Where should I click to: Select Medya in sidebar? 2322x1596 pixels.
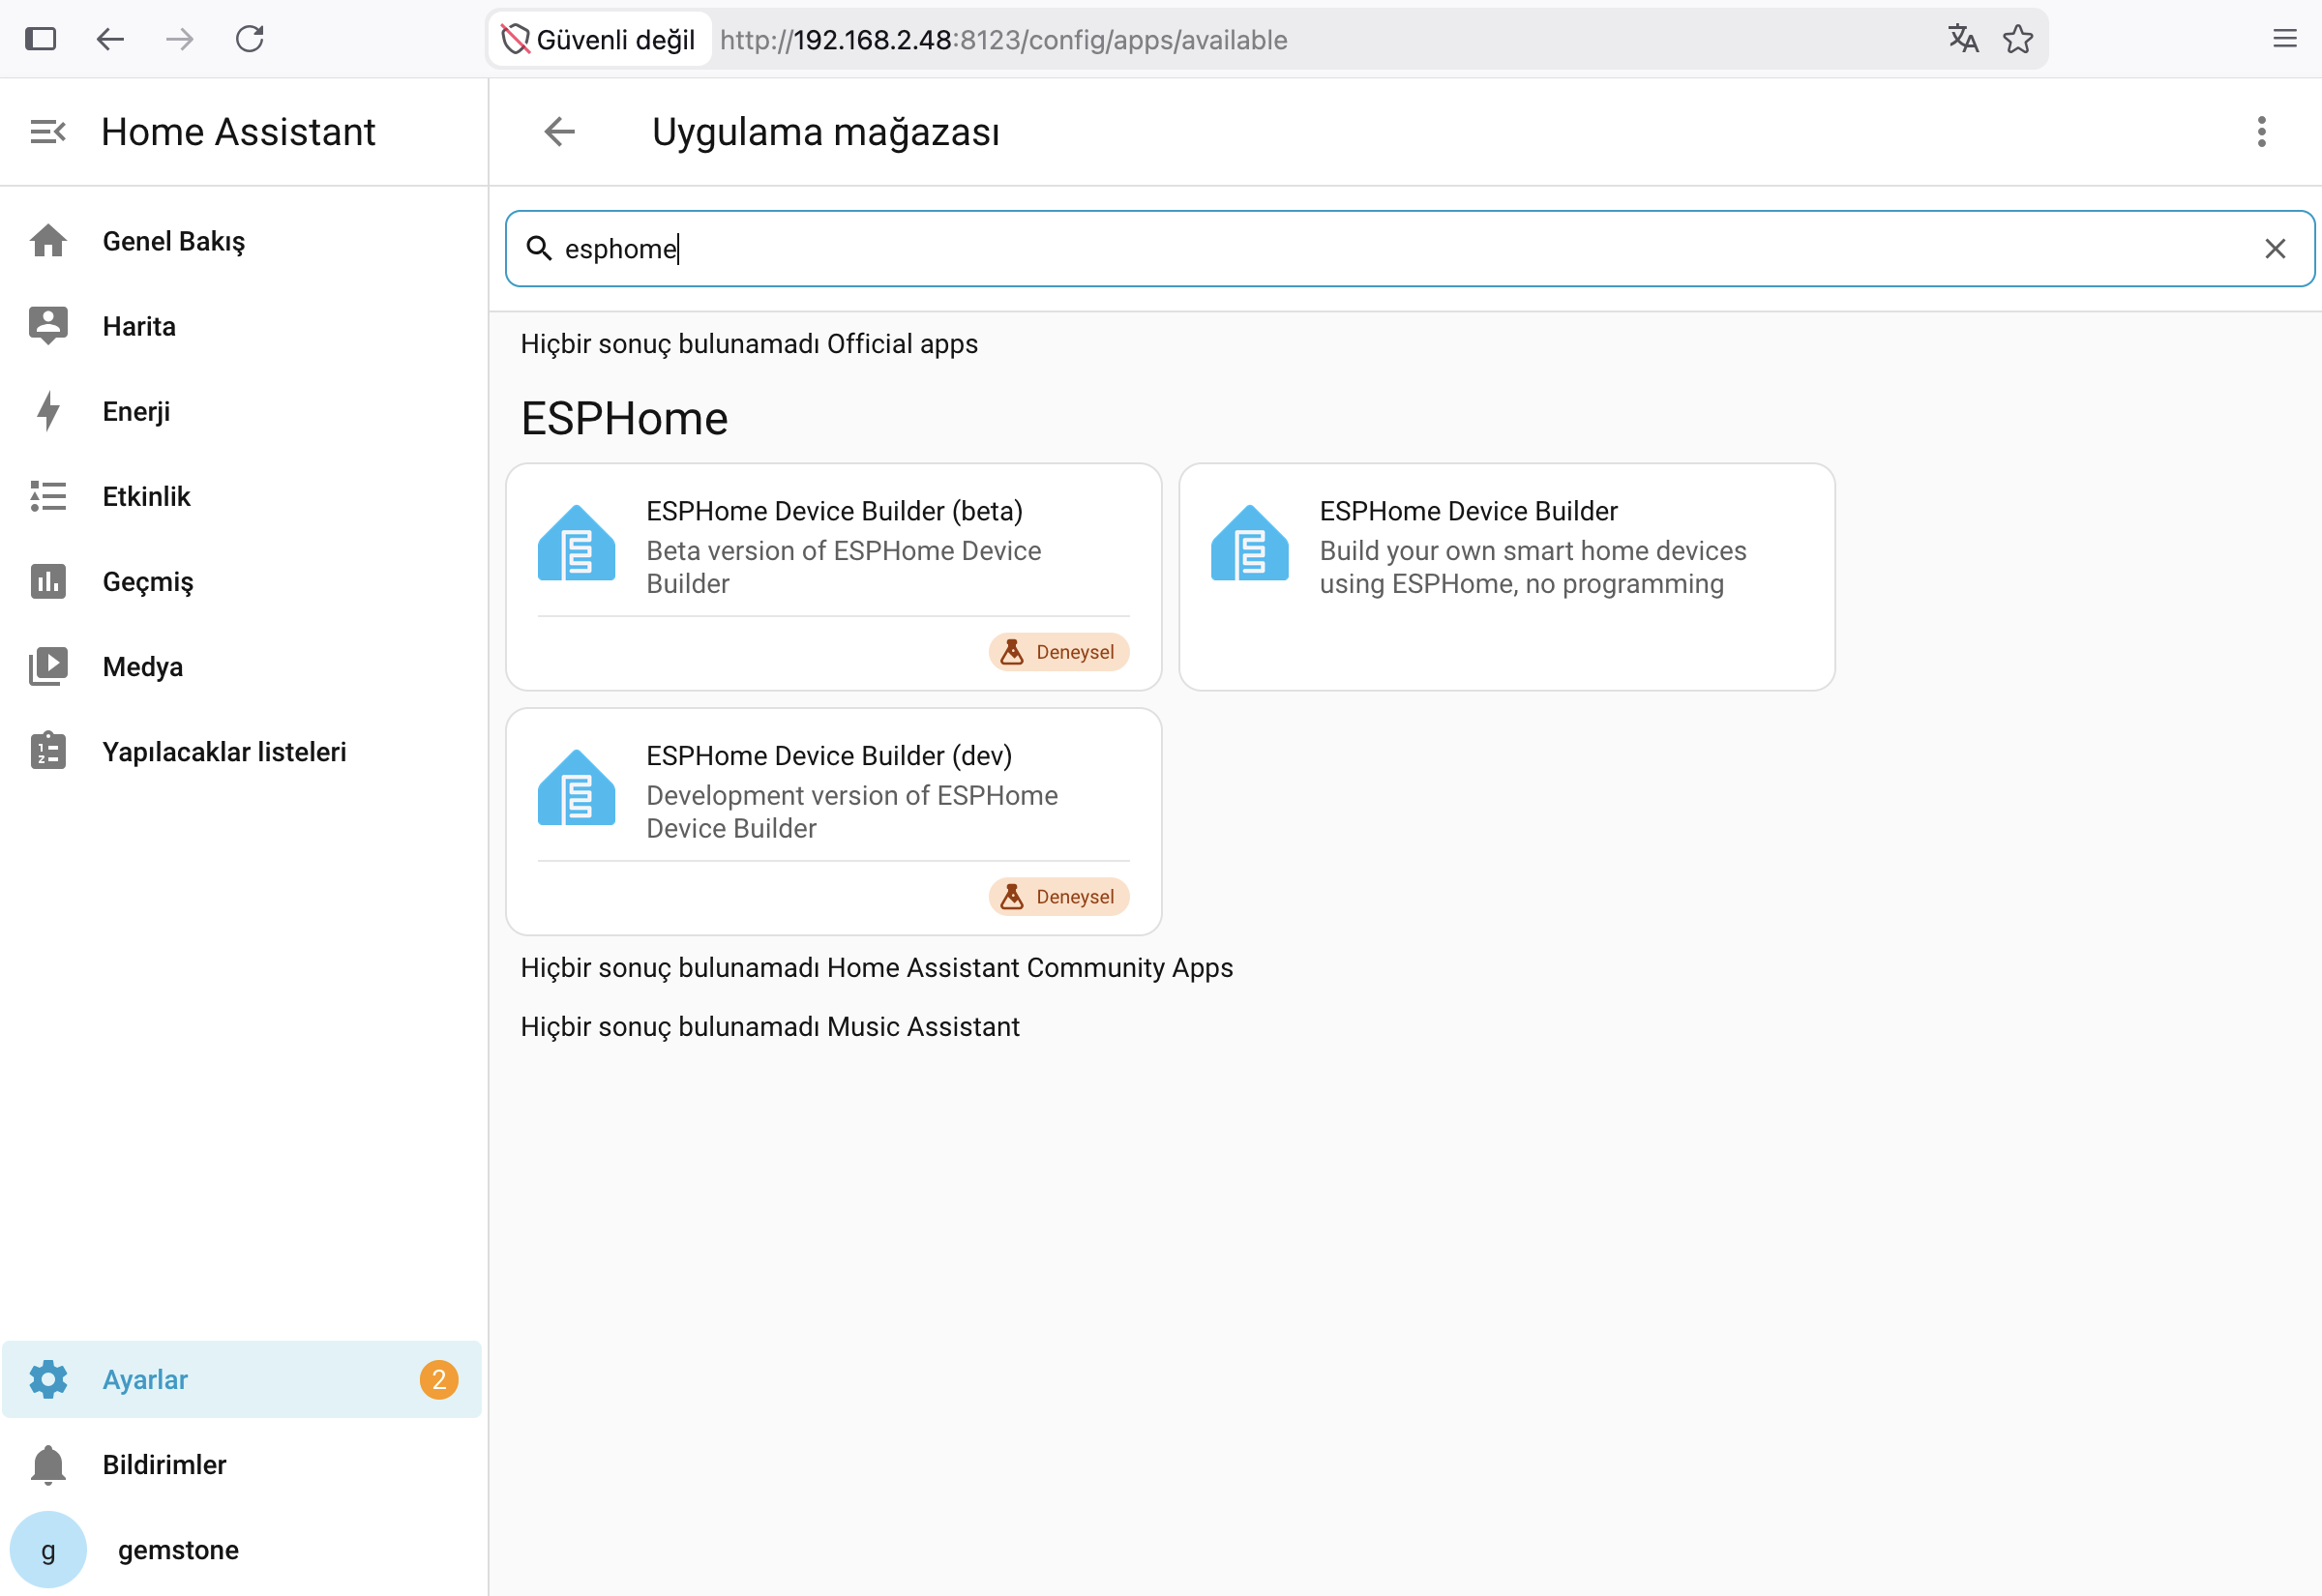(242, 666)
